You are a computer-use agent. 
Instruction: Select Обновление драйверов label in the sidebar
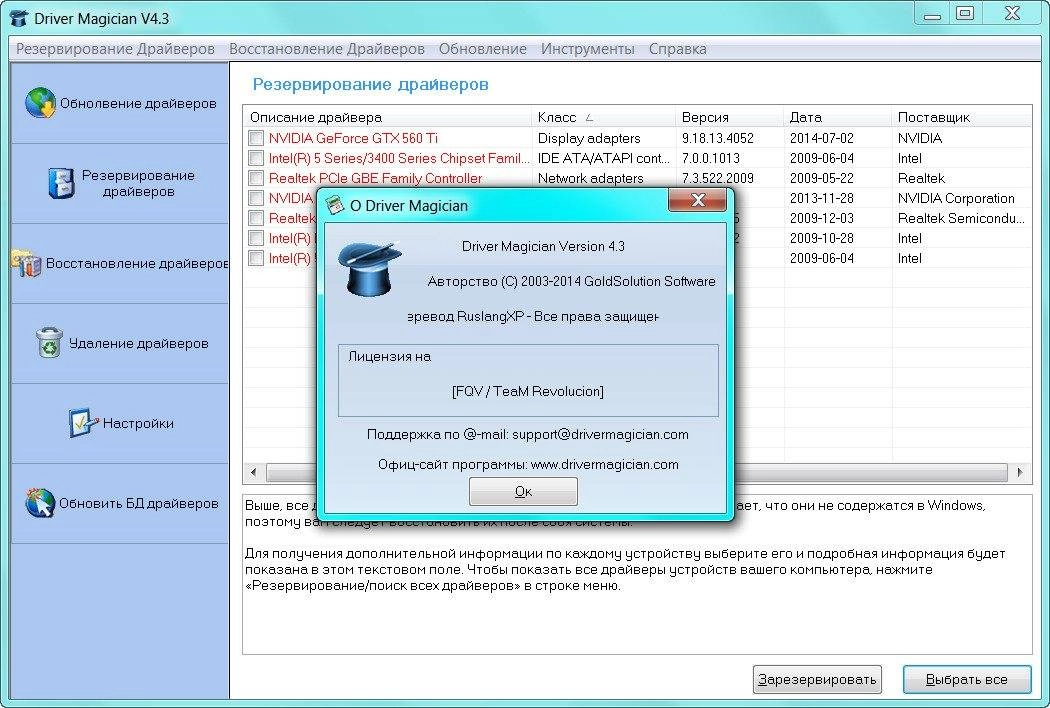[x=138, y=103]
